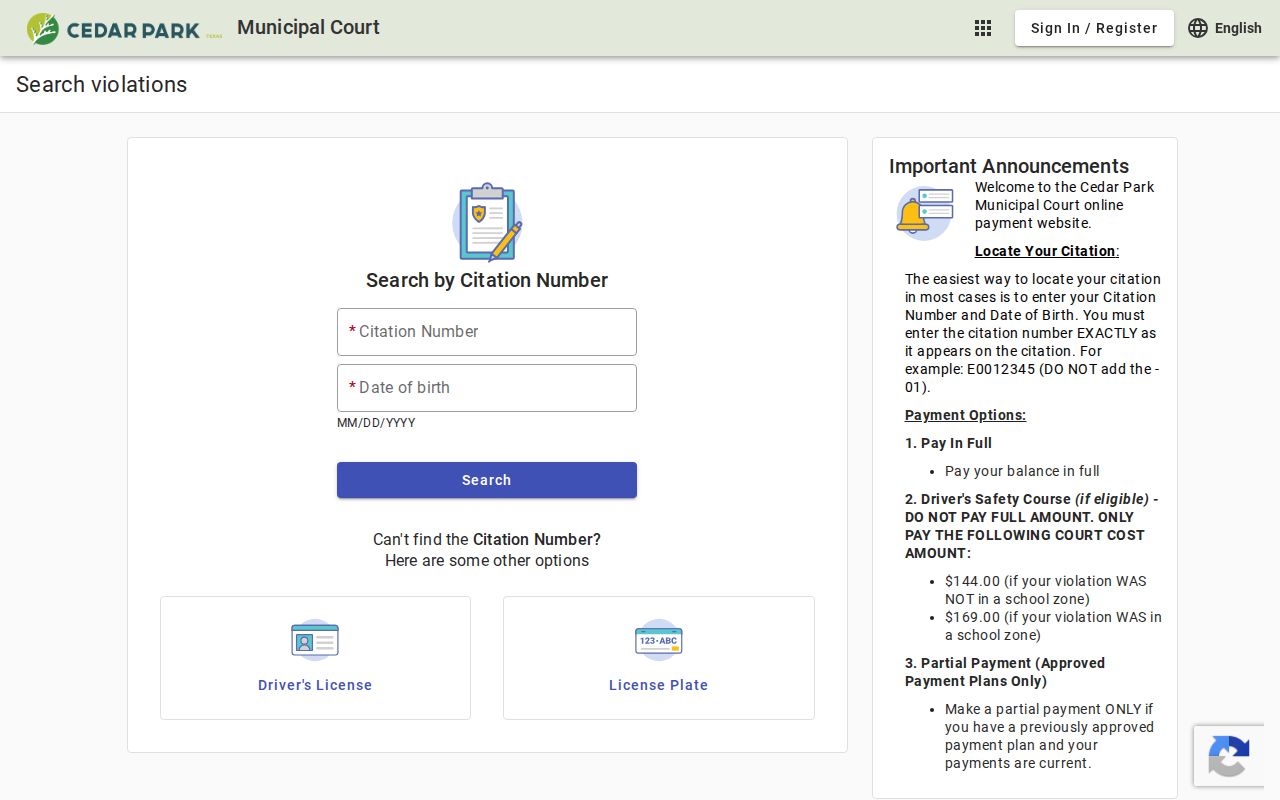The image size is (1280, 800).
Task: Click the bell announcements icon
Action: [x=924, y=213]
